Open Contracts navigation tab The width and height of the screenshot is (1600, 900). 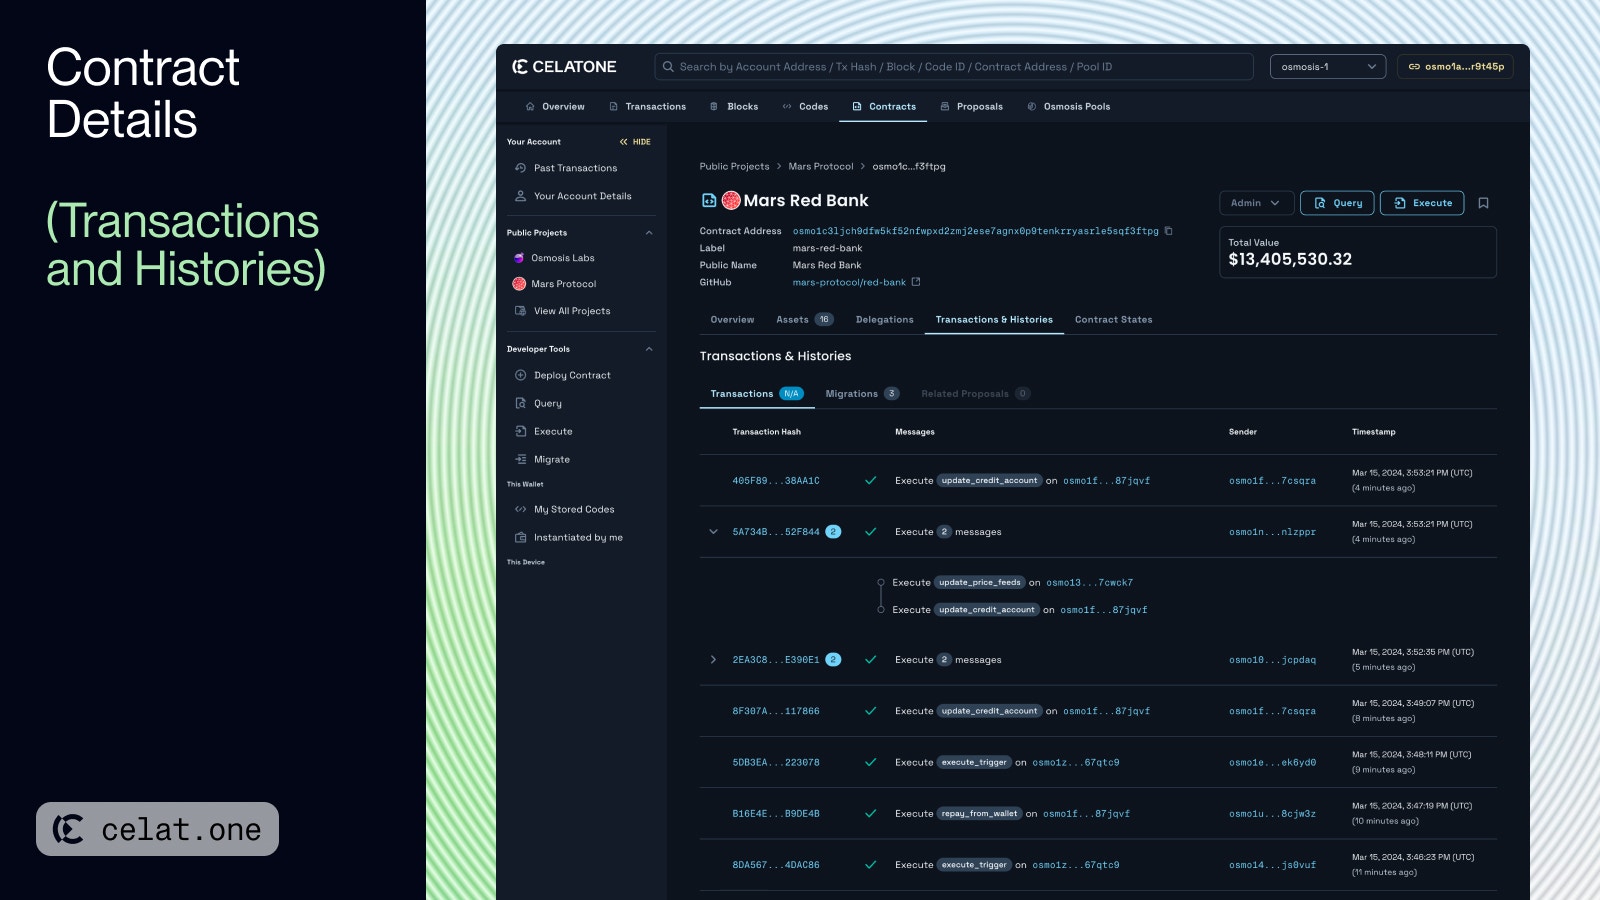coord(884,106)
